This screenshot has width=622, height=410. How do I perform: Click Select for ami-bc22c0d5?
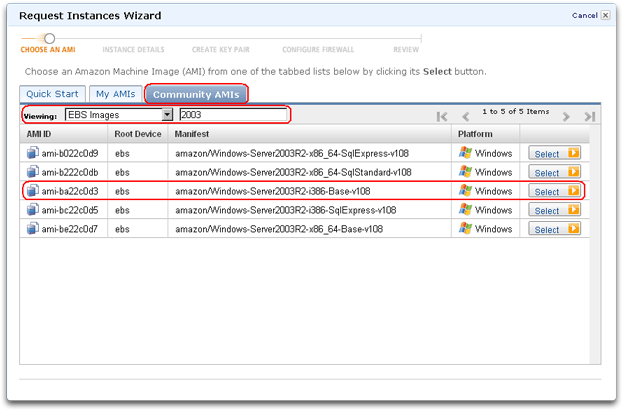tap(555, 210)
